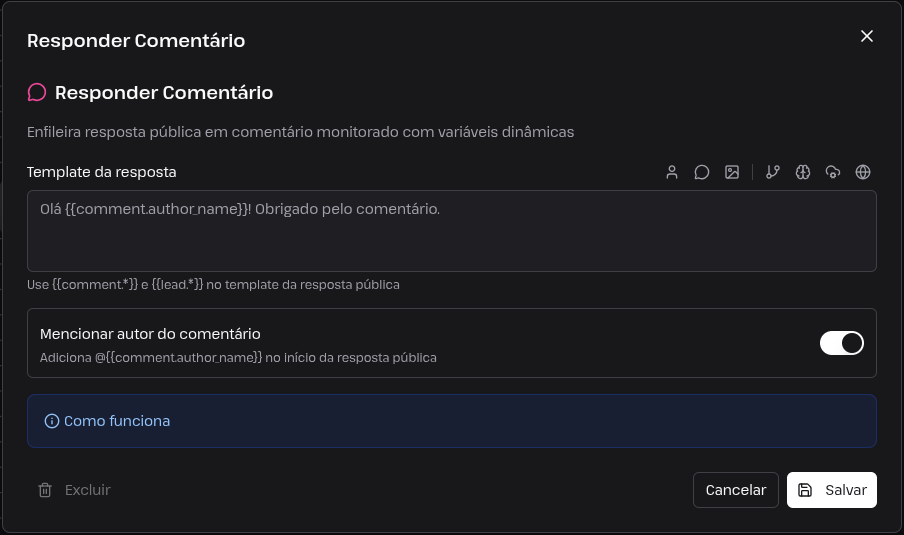Insert a lead variable using the person icon

pyautogui.click(x=672, y=172)
